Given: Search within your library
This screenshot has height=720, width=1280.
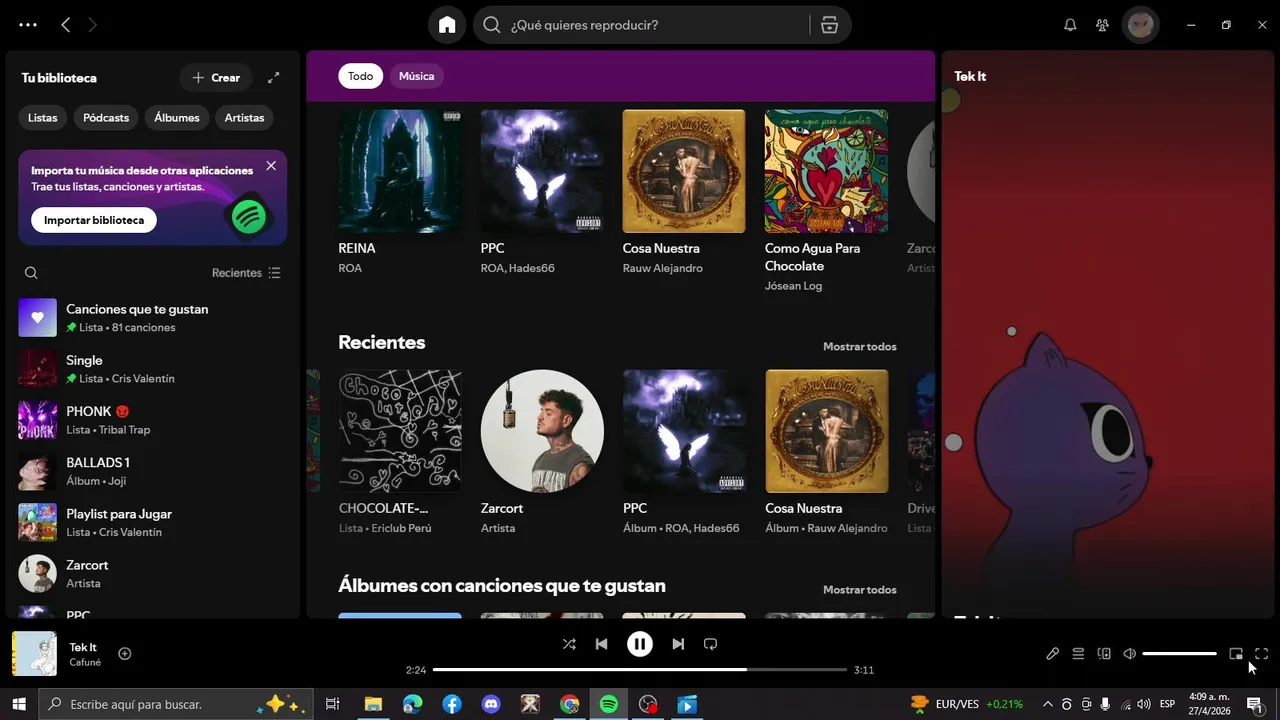Looking at the screenshot, I should click(x=31, y=273).
